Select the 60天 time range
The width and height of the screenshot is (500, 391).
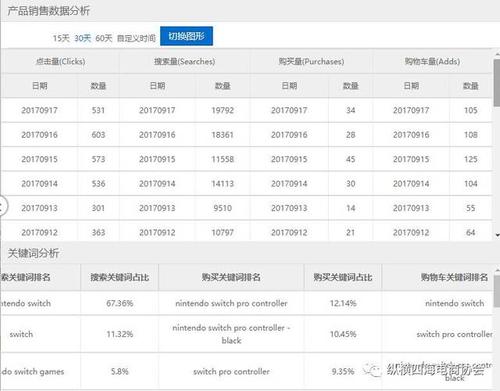104,38
